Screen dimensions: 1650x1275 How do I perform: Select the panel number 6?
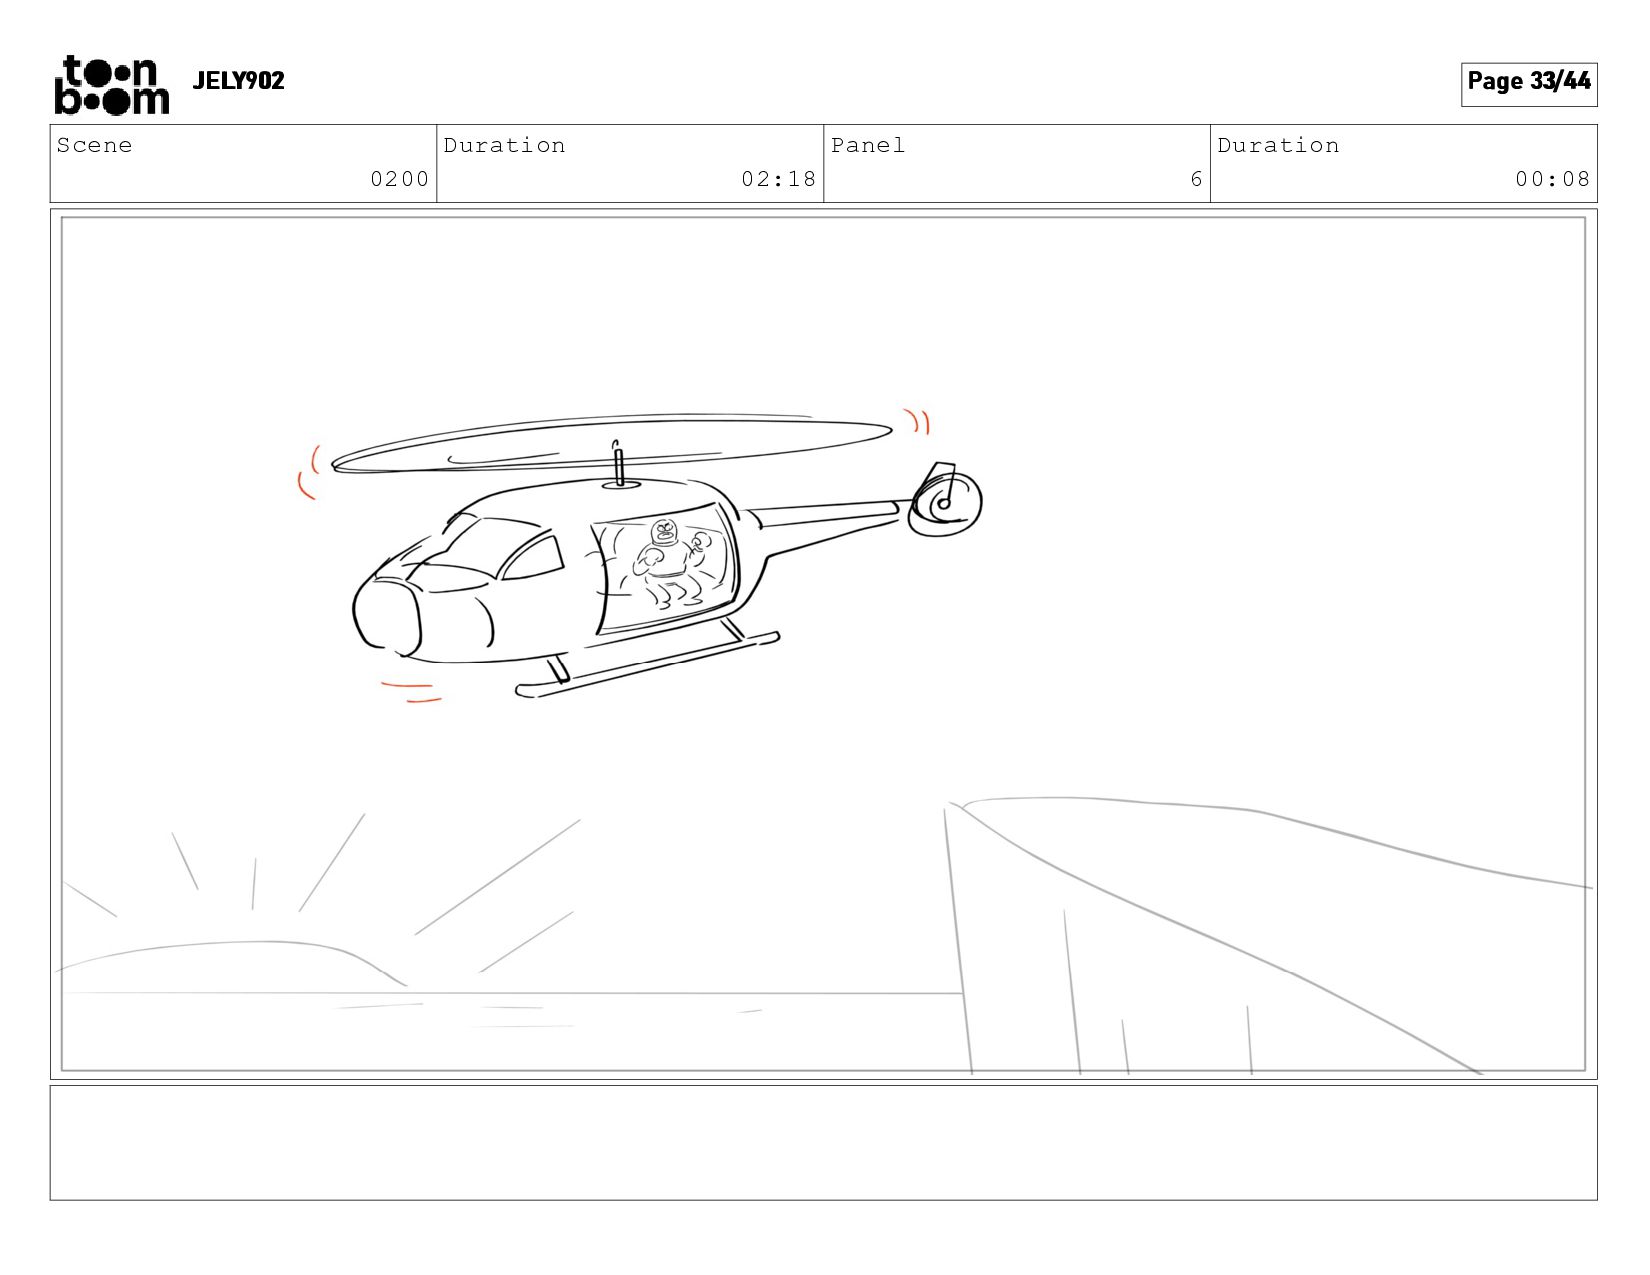click(x=1196, y=179)
